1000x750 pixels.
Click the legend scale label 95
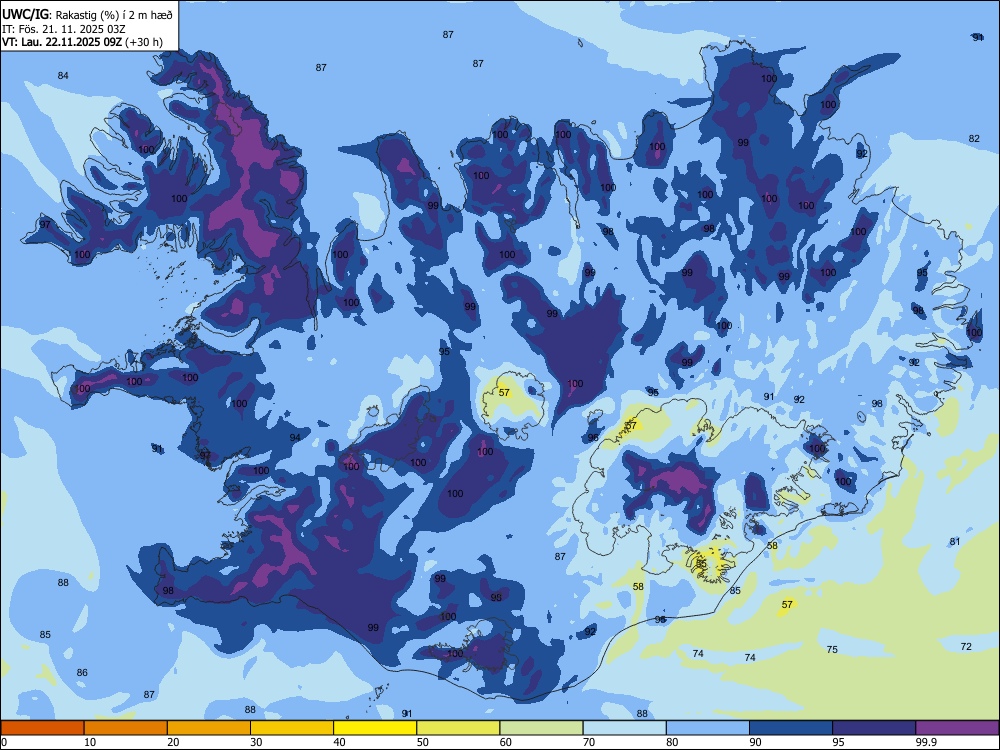click(839, 742)
